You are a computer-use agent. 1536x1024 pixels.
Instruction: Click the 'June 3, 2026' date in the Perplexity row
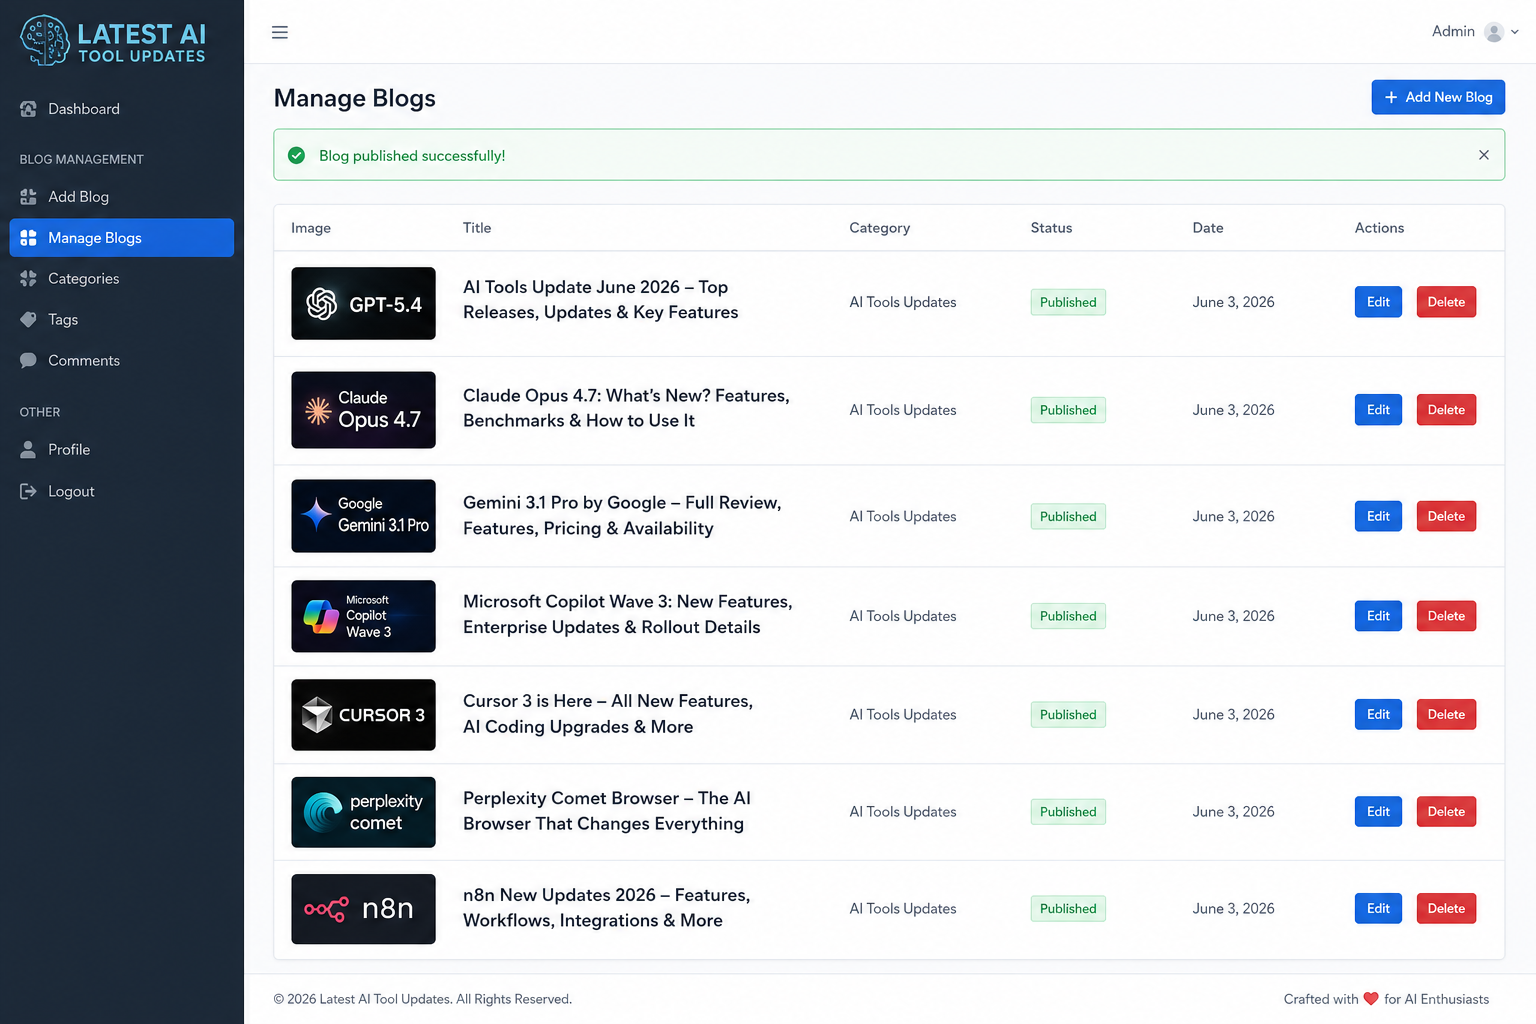tap(1233, 812)
